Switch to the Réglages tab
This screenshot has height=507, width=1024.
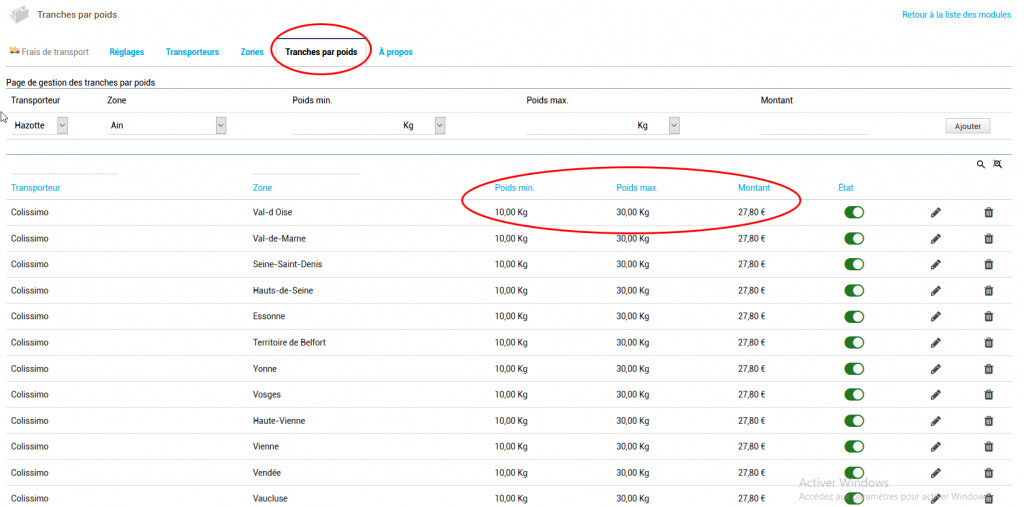point(127,52)
